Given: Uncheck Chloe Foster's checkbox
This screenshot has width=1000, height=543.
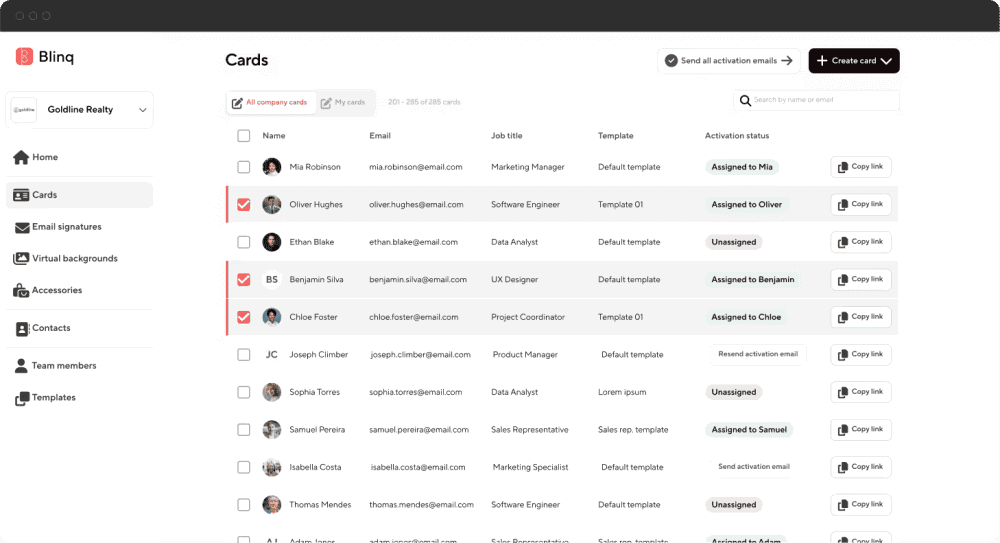Looking at the screenshot, I should coord(244,317).
